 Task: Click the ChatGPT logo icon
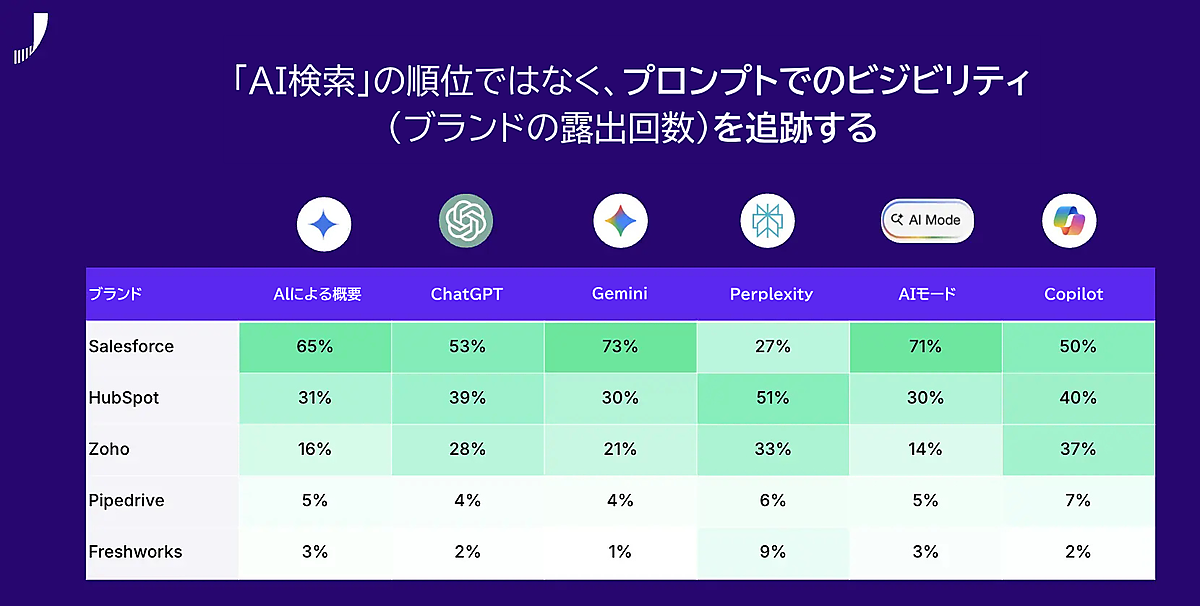tap(467, 220)
